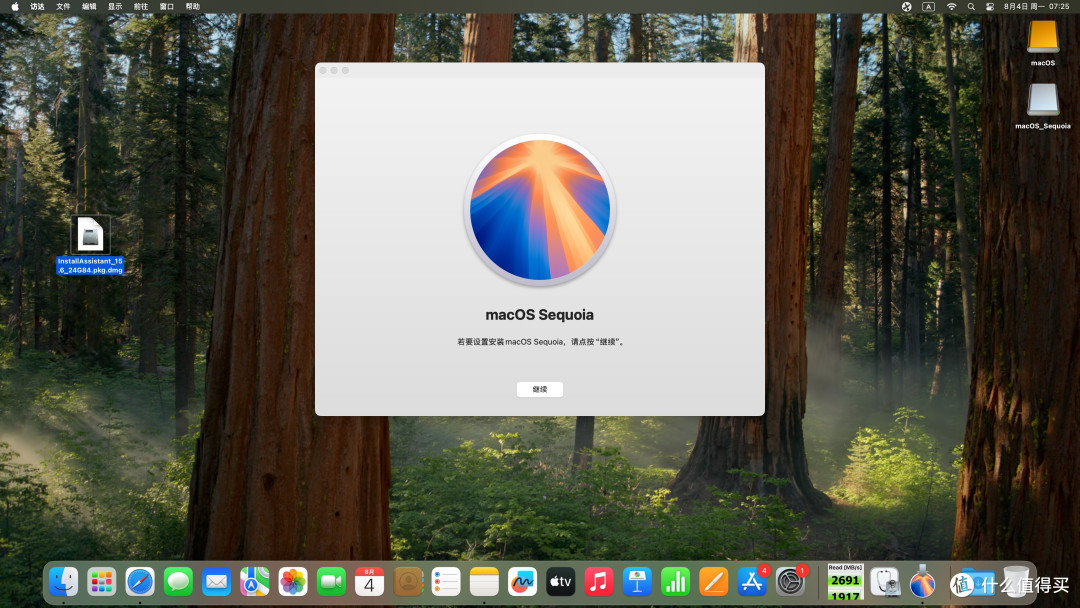1080x608 pixels.
Task: Open App Store from the Dock
Action: click(751, 583)
